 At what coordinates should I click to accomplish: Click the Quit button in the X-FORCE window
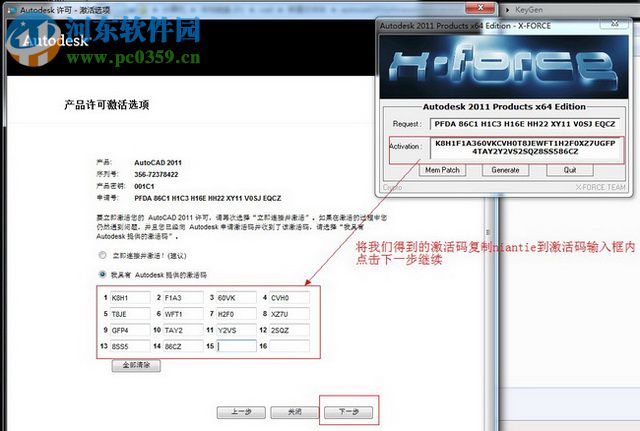click(x=570, y=170)
